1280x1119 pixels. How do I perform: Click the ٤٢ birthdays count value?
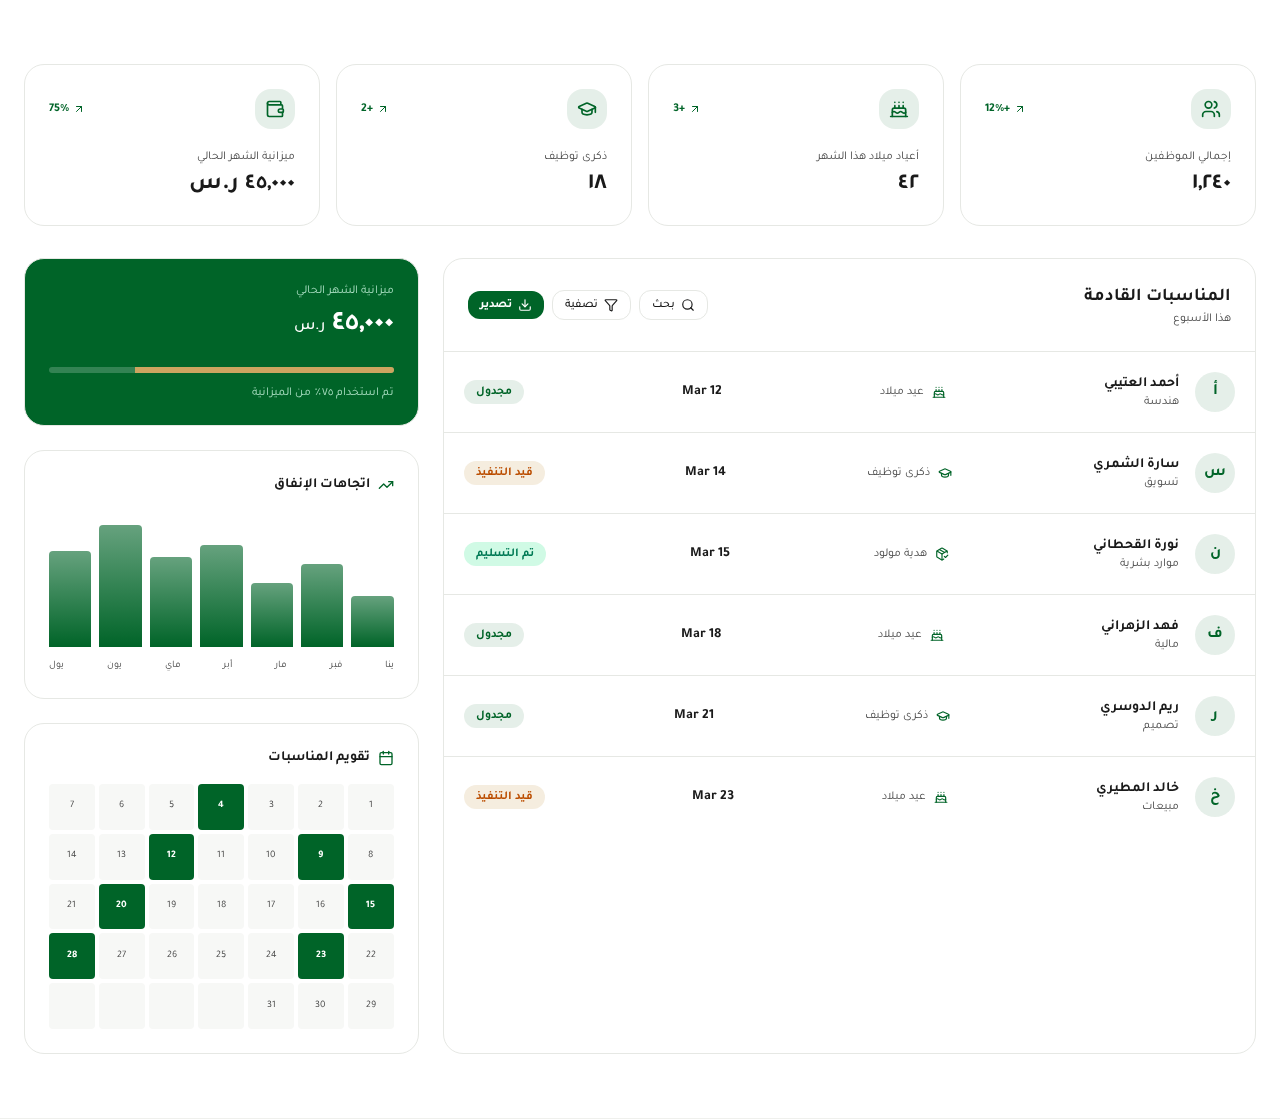[908, 182]
